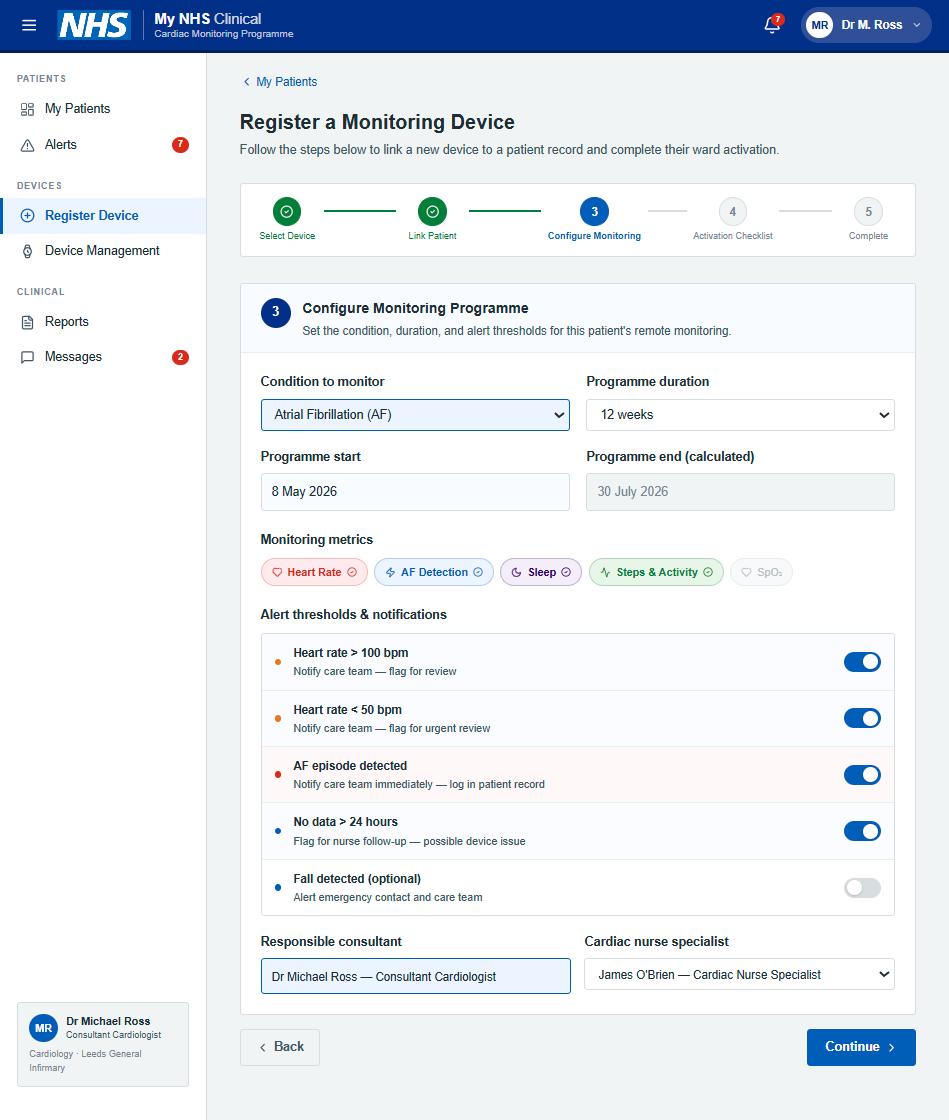Click pulse icon in Steps & Activity chip
949x1120 pixels.
[606, 572]
